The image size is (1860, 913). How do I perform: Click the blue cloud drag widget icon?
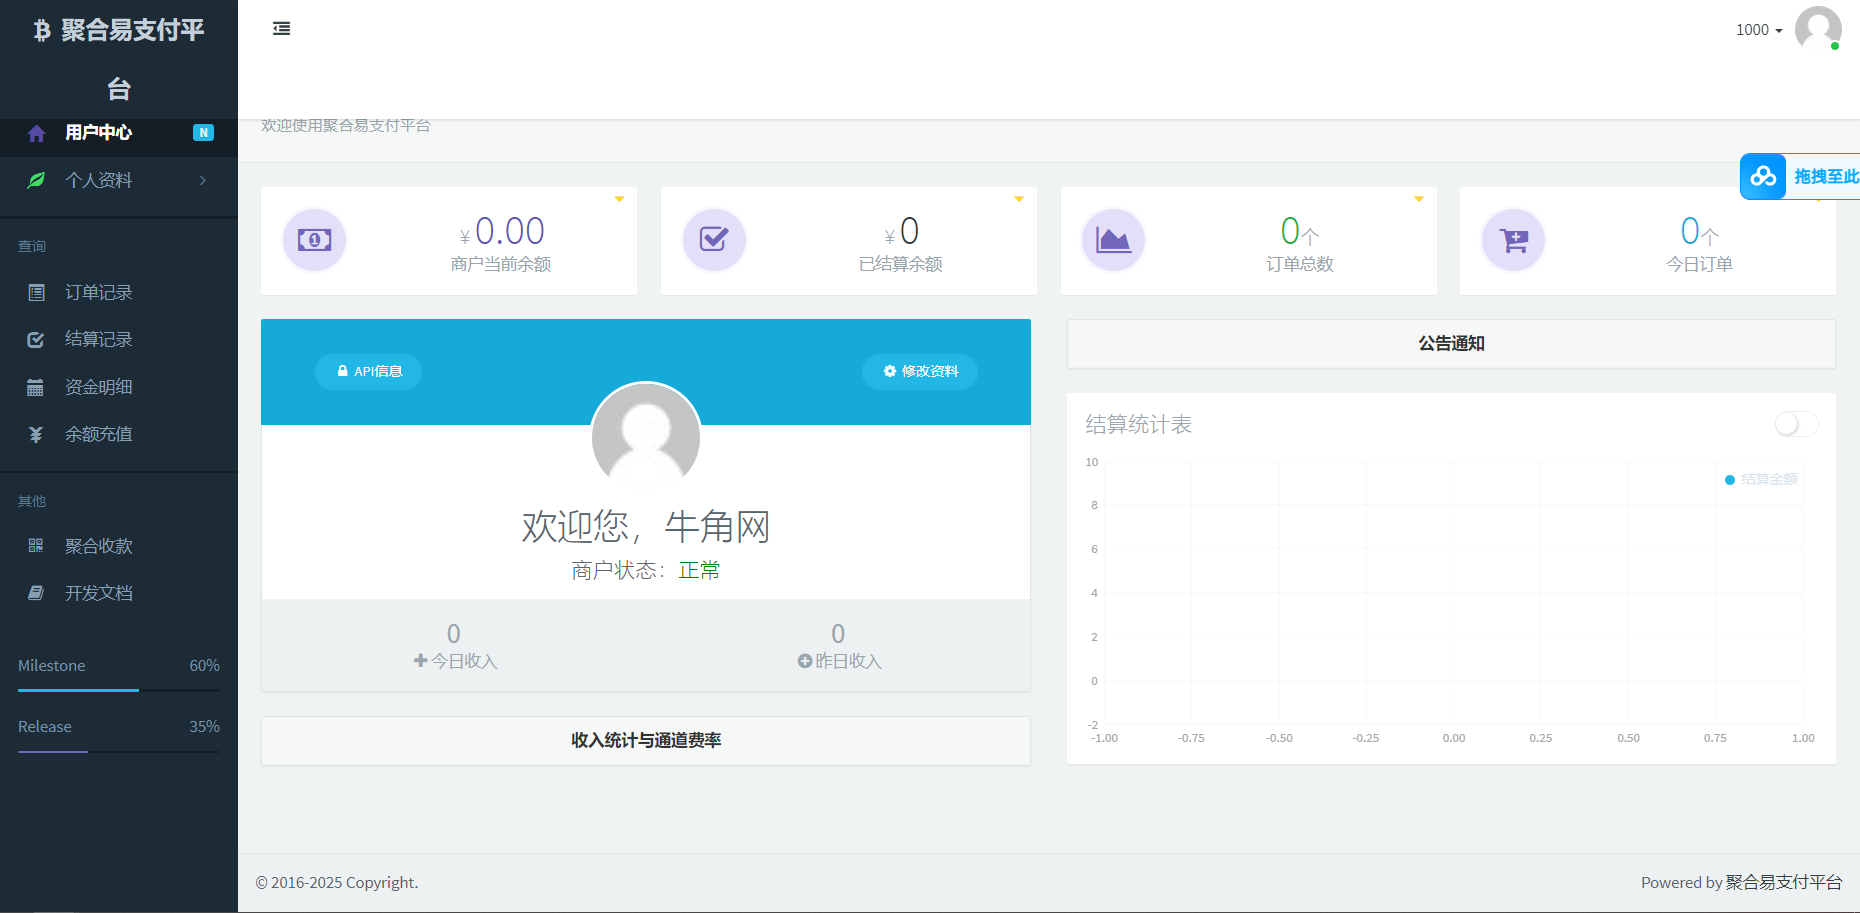click(x=1763, y=177)
